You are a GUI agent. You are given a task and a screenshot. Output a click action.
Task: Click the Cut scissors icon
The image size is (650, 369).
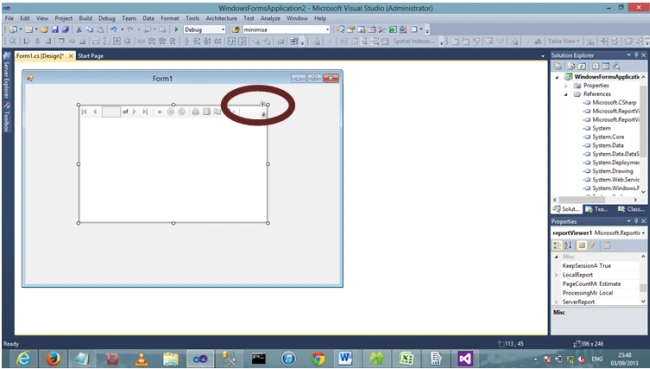point(79,30)
